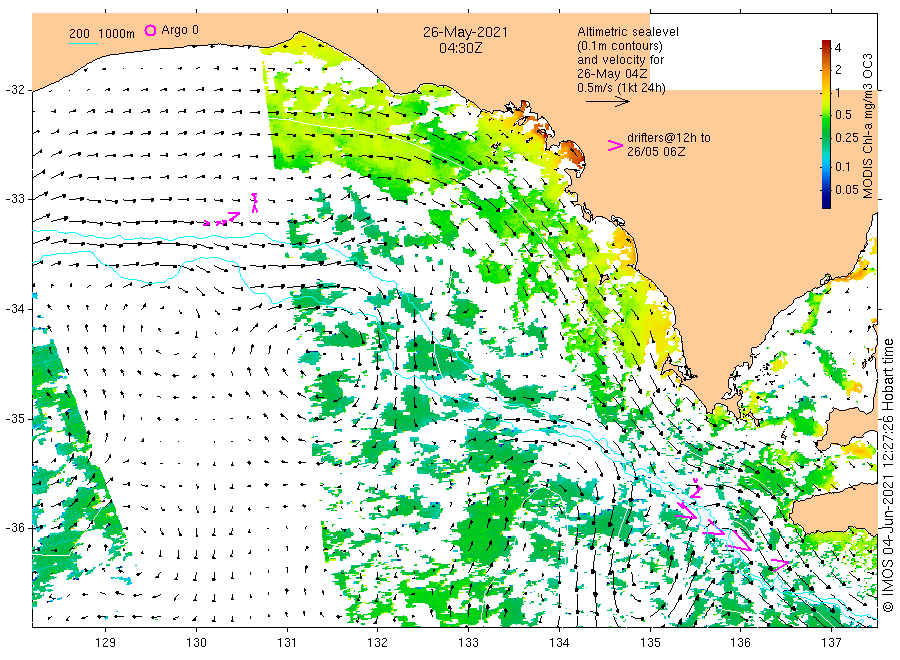Screen dimensions: 900x660
Task: Click the colorbar tick value 0.25
Action: (x=847, y=138)
